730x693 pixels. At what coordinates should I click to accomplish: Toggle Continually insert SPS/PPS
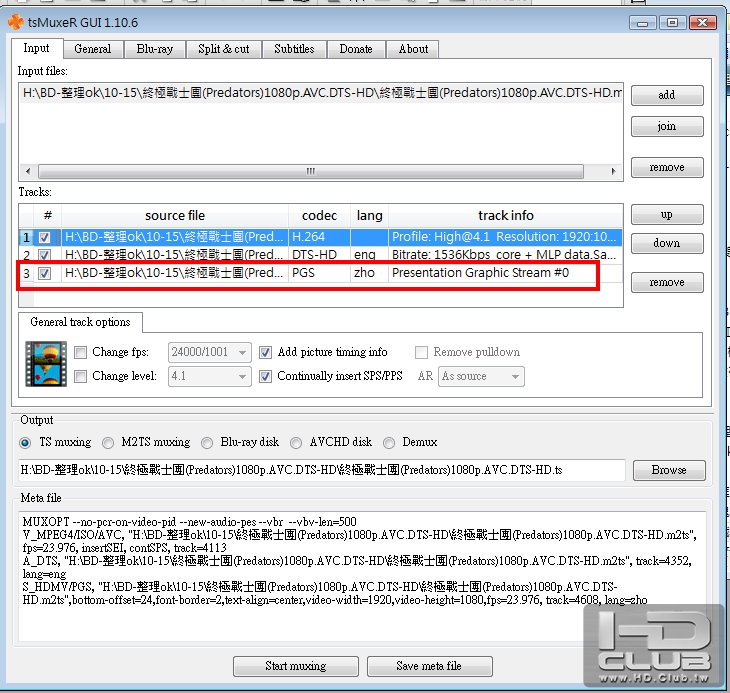pyautogui.click(x=265, y=376)
